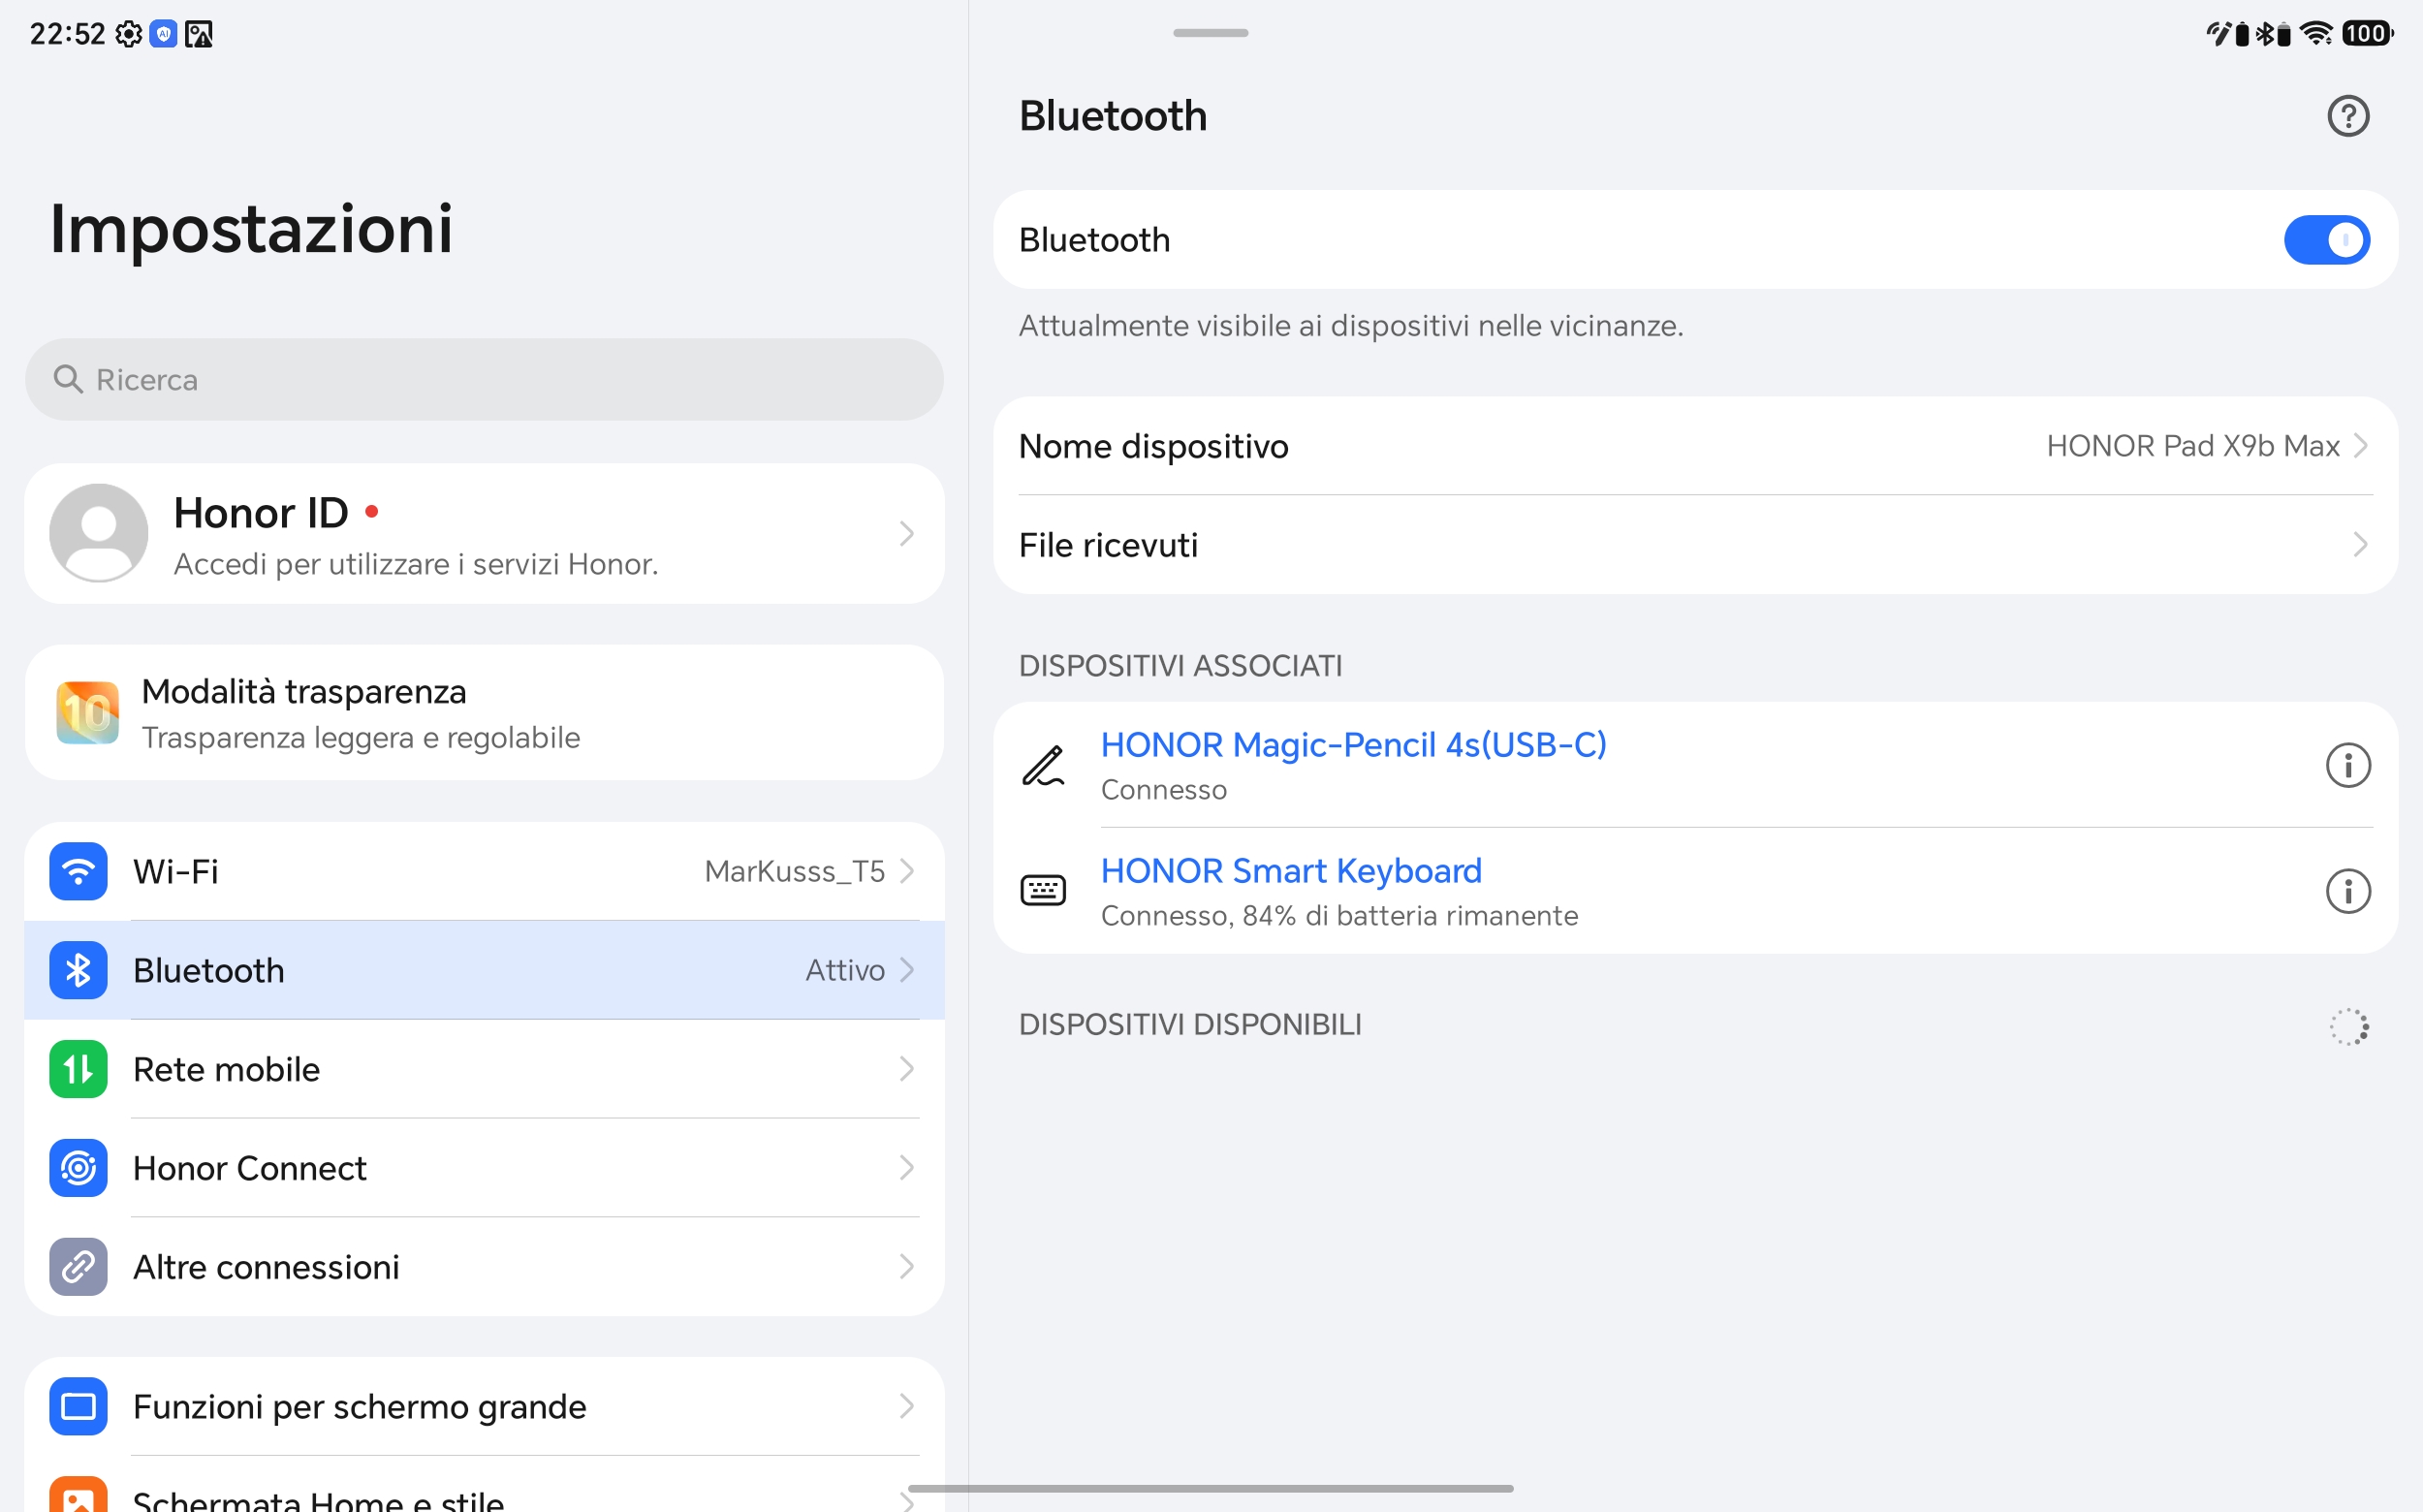The height and width of the screenshot is (1512, 2423).
Task: Expand Honor Connect chevron
Action: click(906, 1168)
